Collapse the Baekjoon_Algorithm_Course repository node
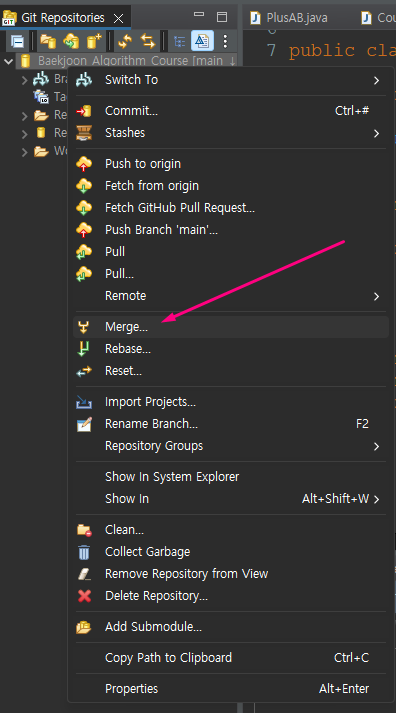This screenshot has width=396, height=713. click(x=8, y=60)
